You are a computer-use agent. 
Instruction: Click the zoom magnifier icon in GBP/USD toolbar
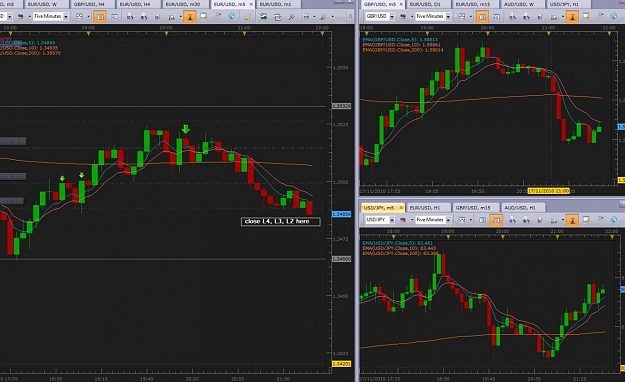(554, 17)
